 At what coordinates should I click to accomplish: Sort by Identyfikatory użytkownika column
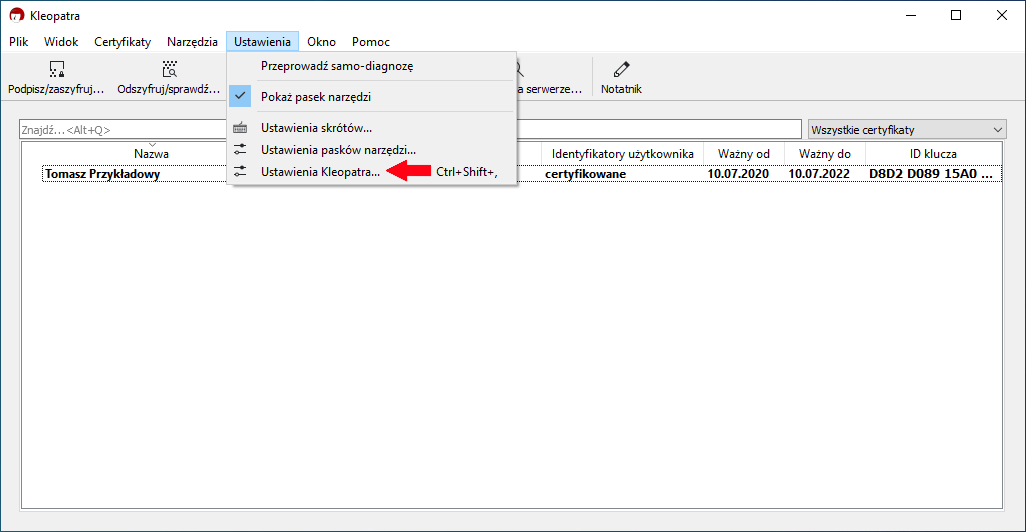click(622, 154)
